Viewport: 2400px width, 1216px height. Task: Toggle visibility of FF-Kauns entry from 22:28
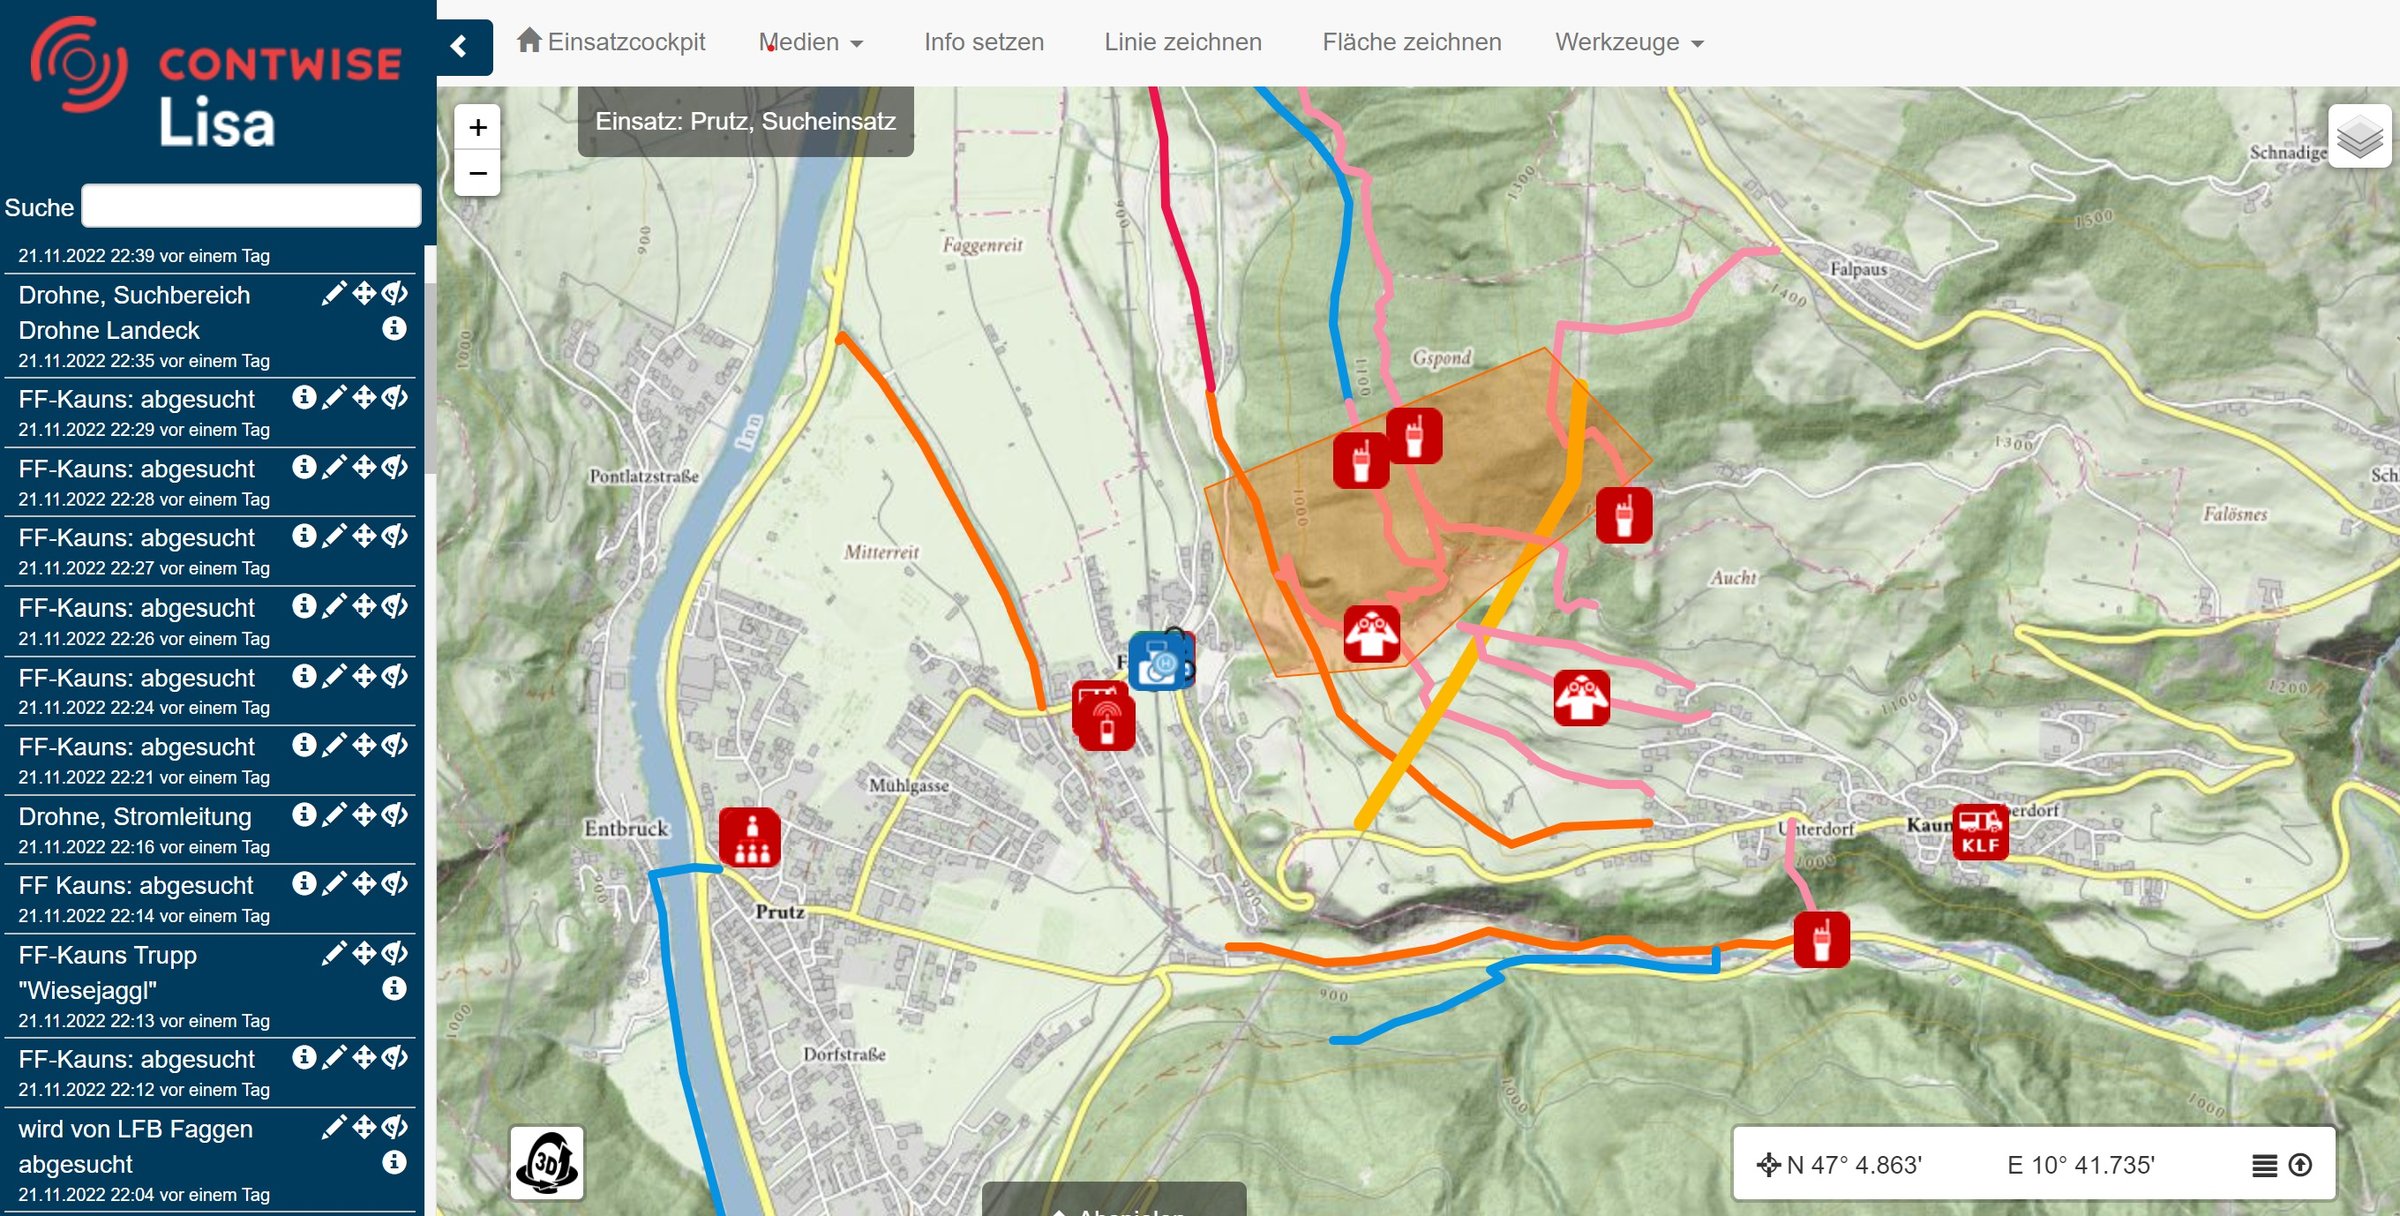pyautogui.click(x=395, y=467)
